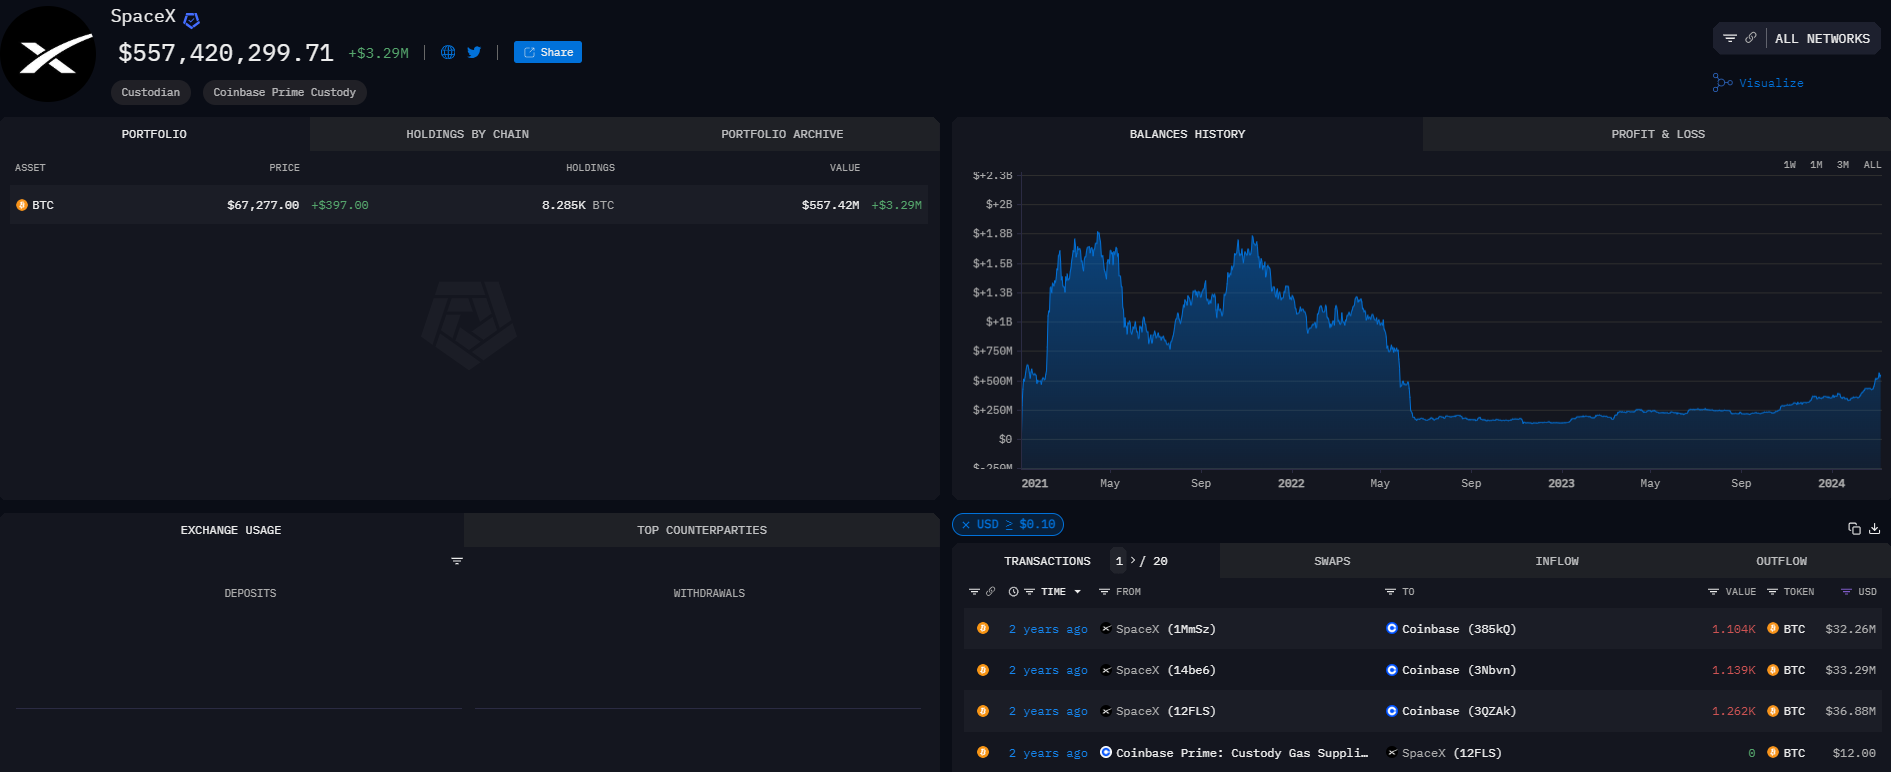The image size is (1891, 772).
Task: Switch to the Holdings By Chain tab
Action: 467,134
